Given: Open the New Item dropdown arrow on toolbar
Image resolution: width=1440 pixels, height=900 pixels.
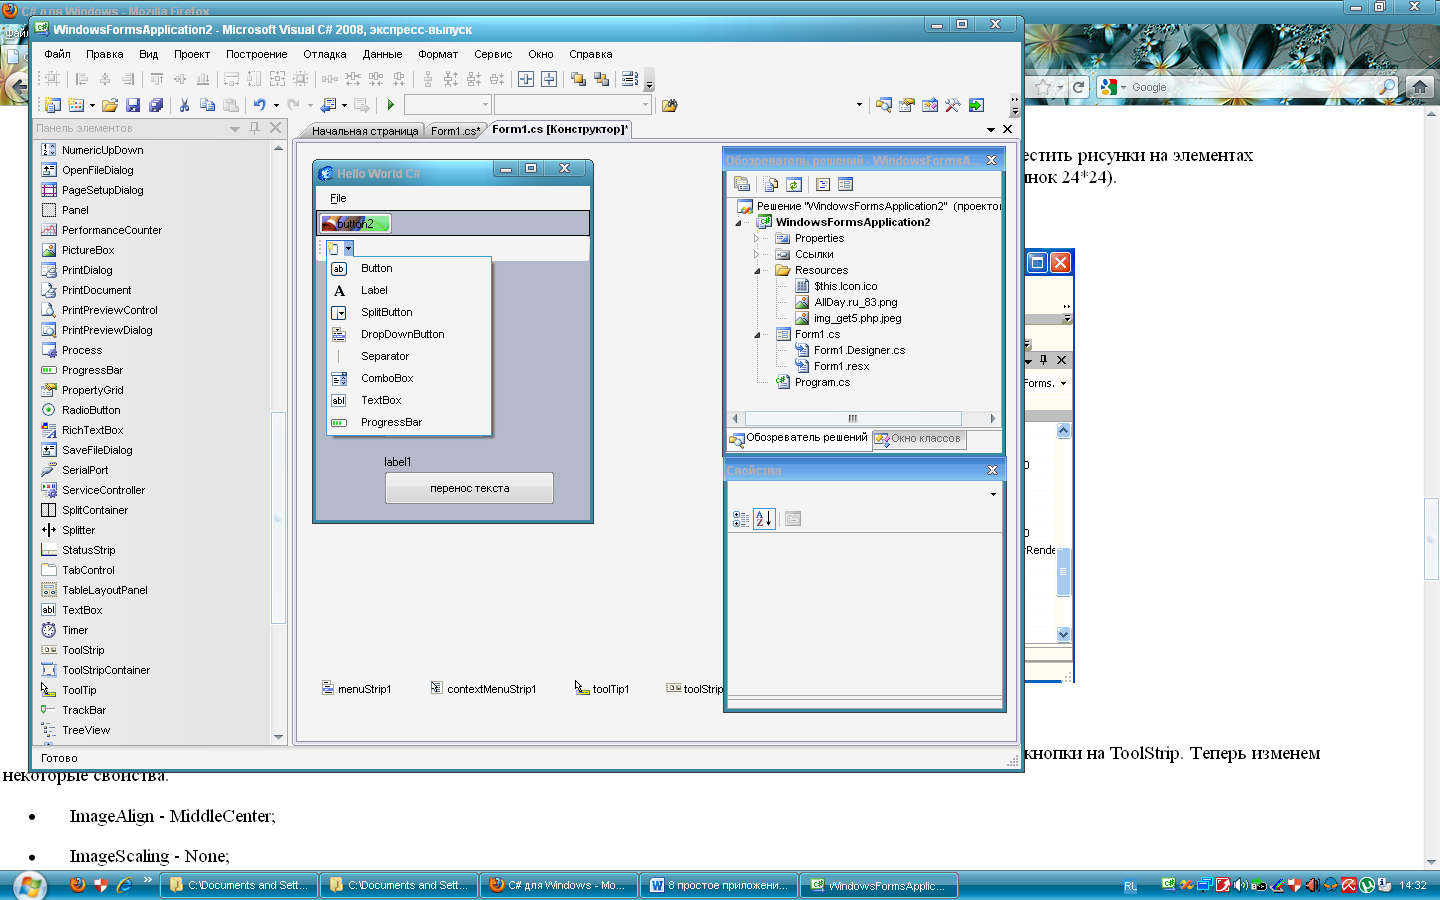Looking at the screenshot, I should point(92,105).
